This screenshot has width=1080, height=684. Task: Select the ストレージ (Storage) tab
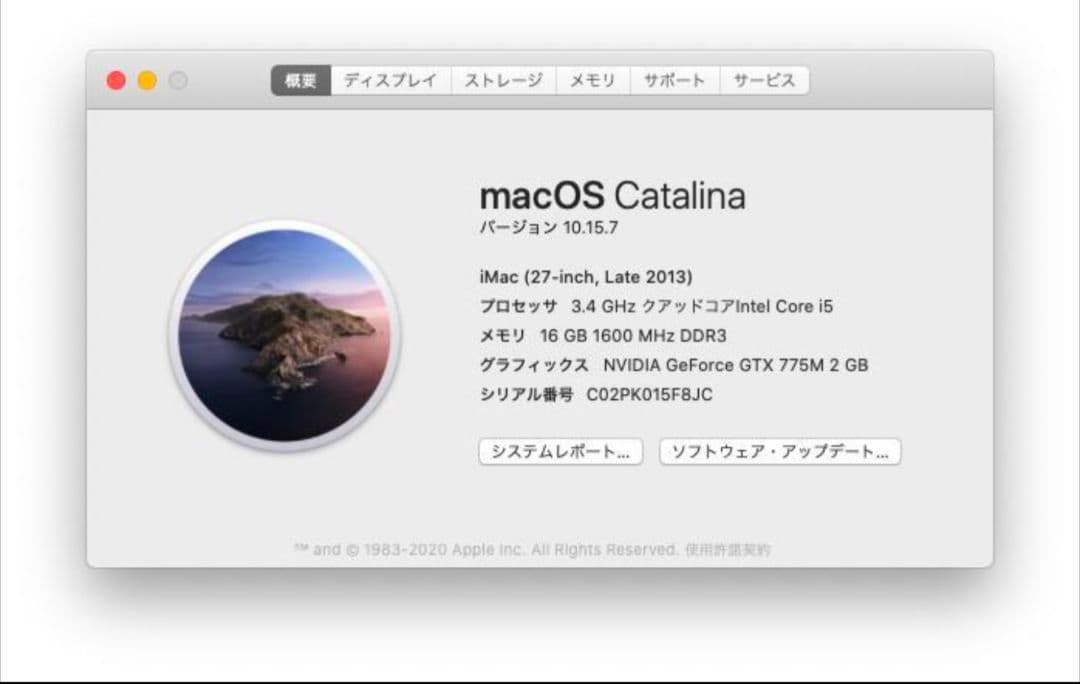point(501,81)
